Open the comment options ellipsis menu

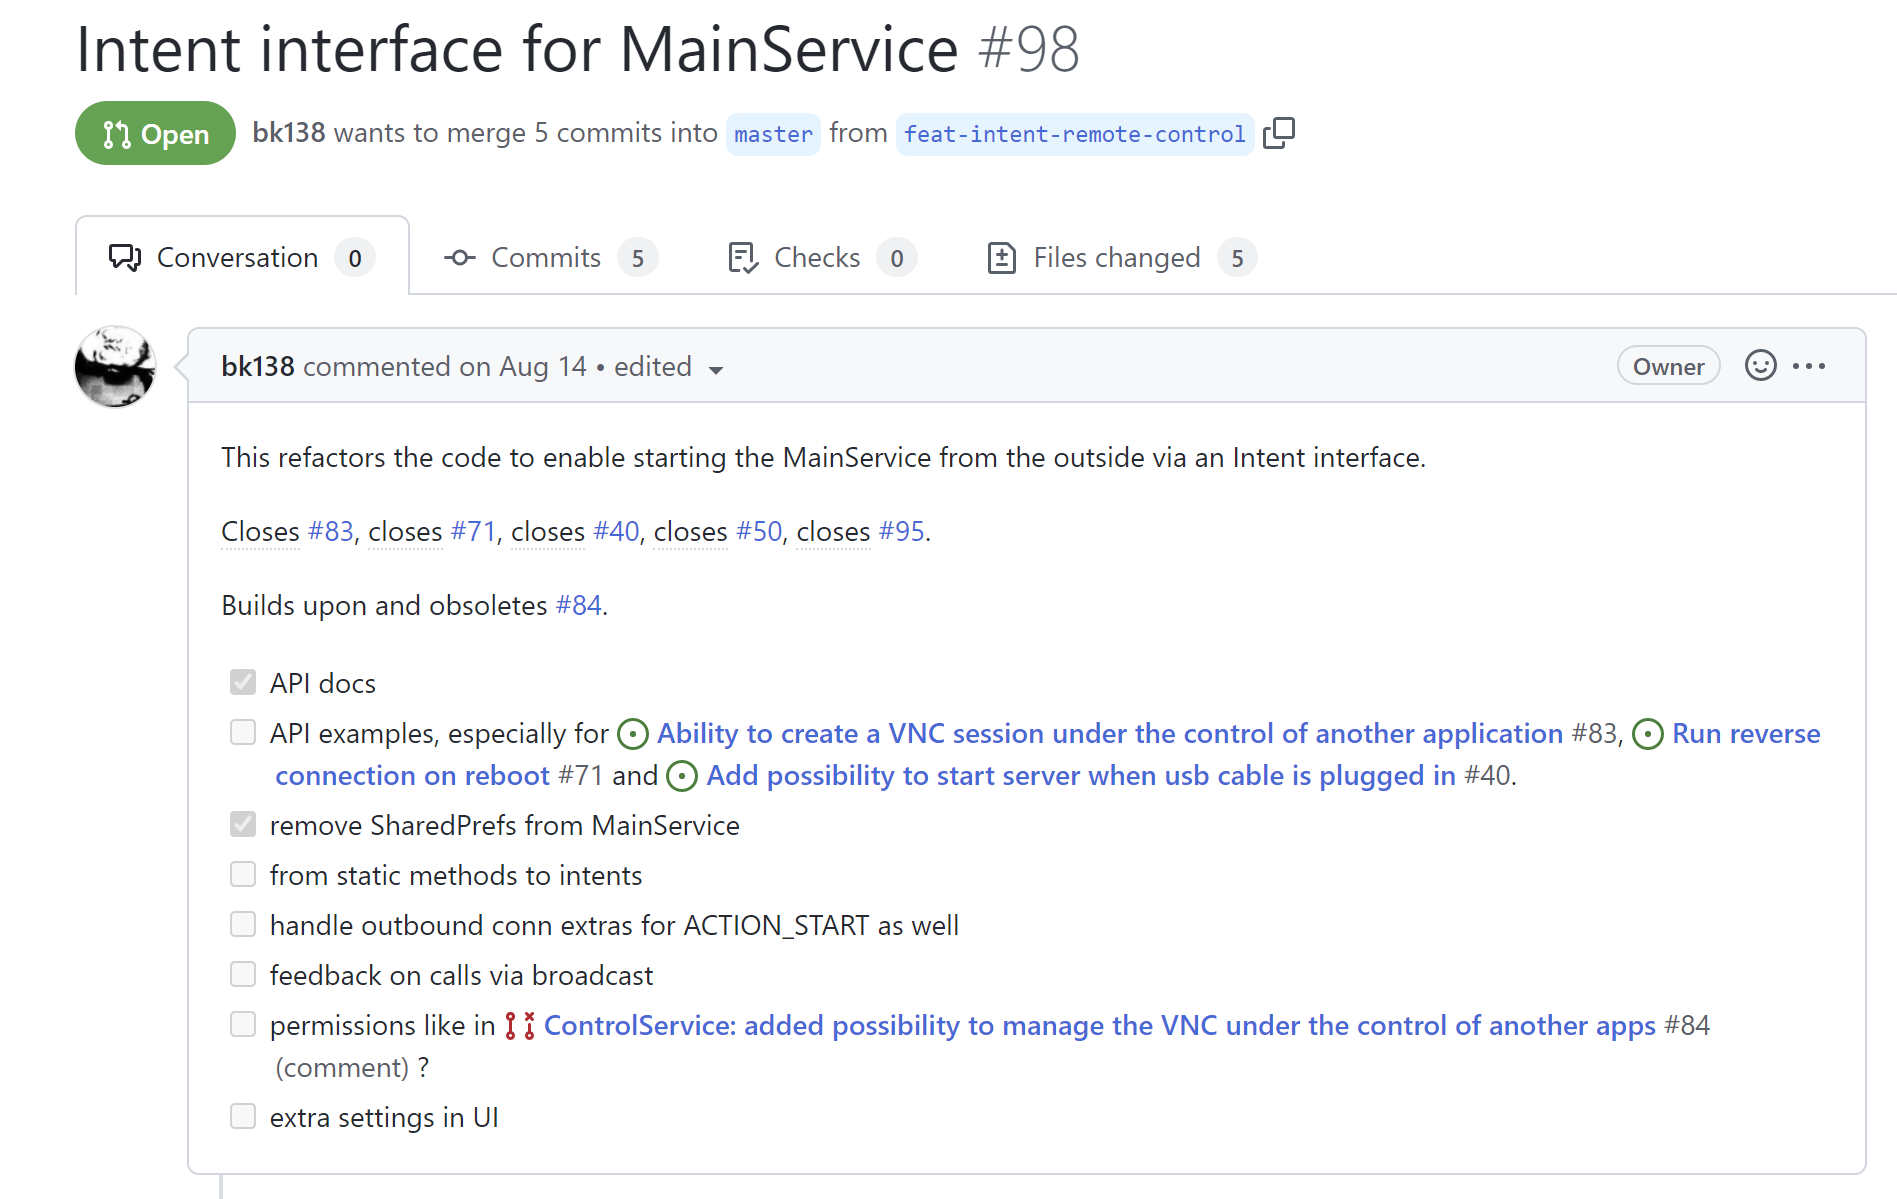(x=1809, y=366)
